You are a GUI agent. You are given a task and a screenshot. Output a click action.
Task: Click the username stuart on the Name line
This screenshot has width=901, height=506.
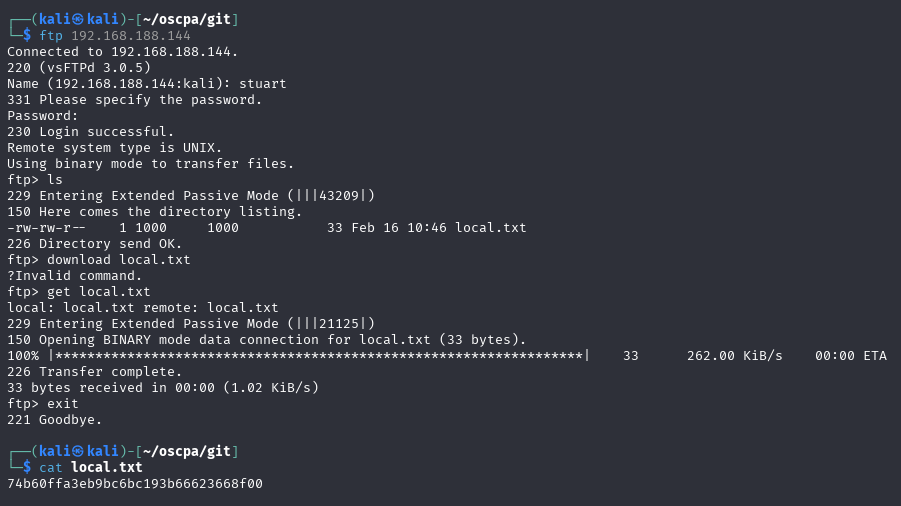click(263, 84)
